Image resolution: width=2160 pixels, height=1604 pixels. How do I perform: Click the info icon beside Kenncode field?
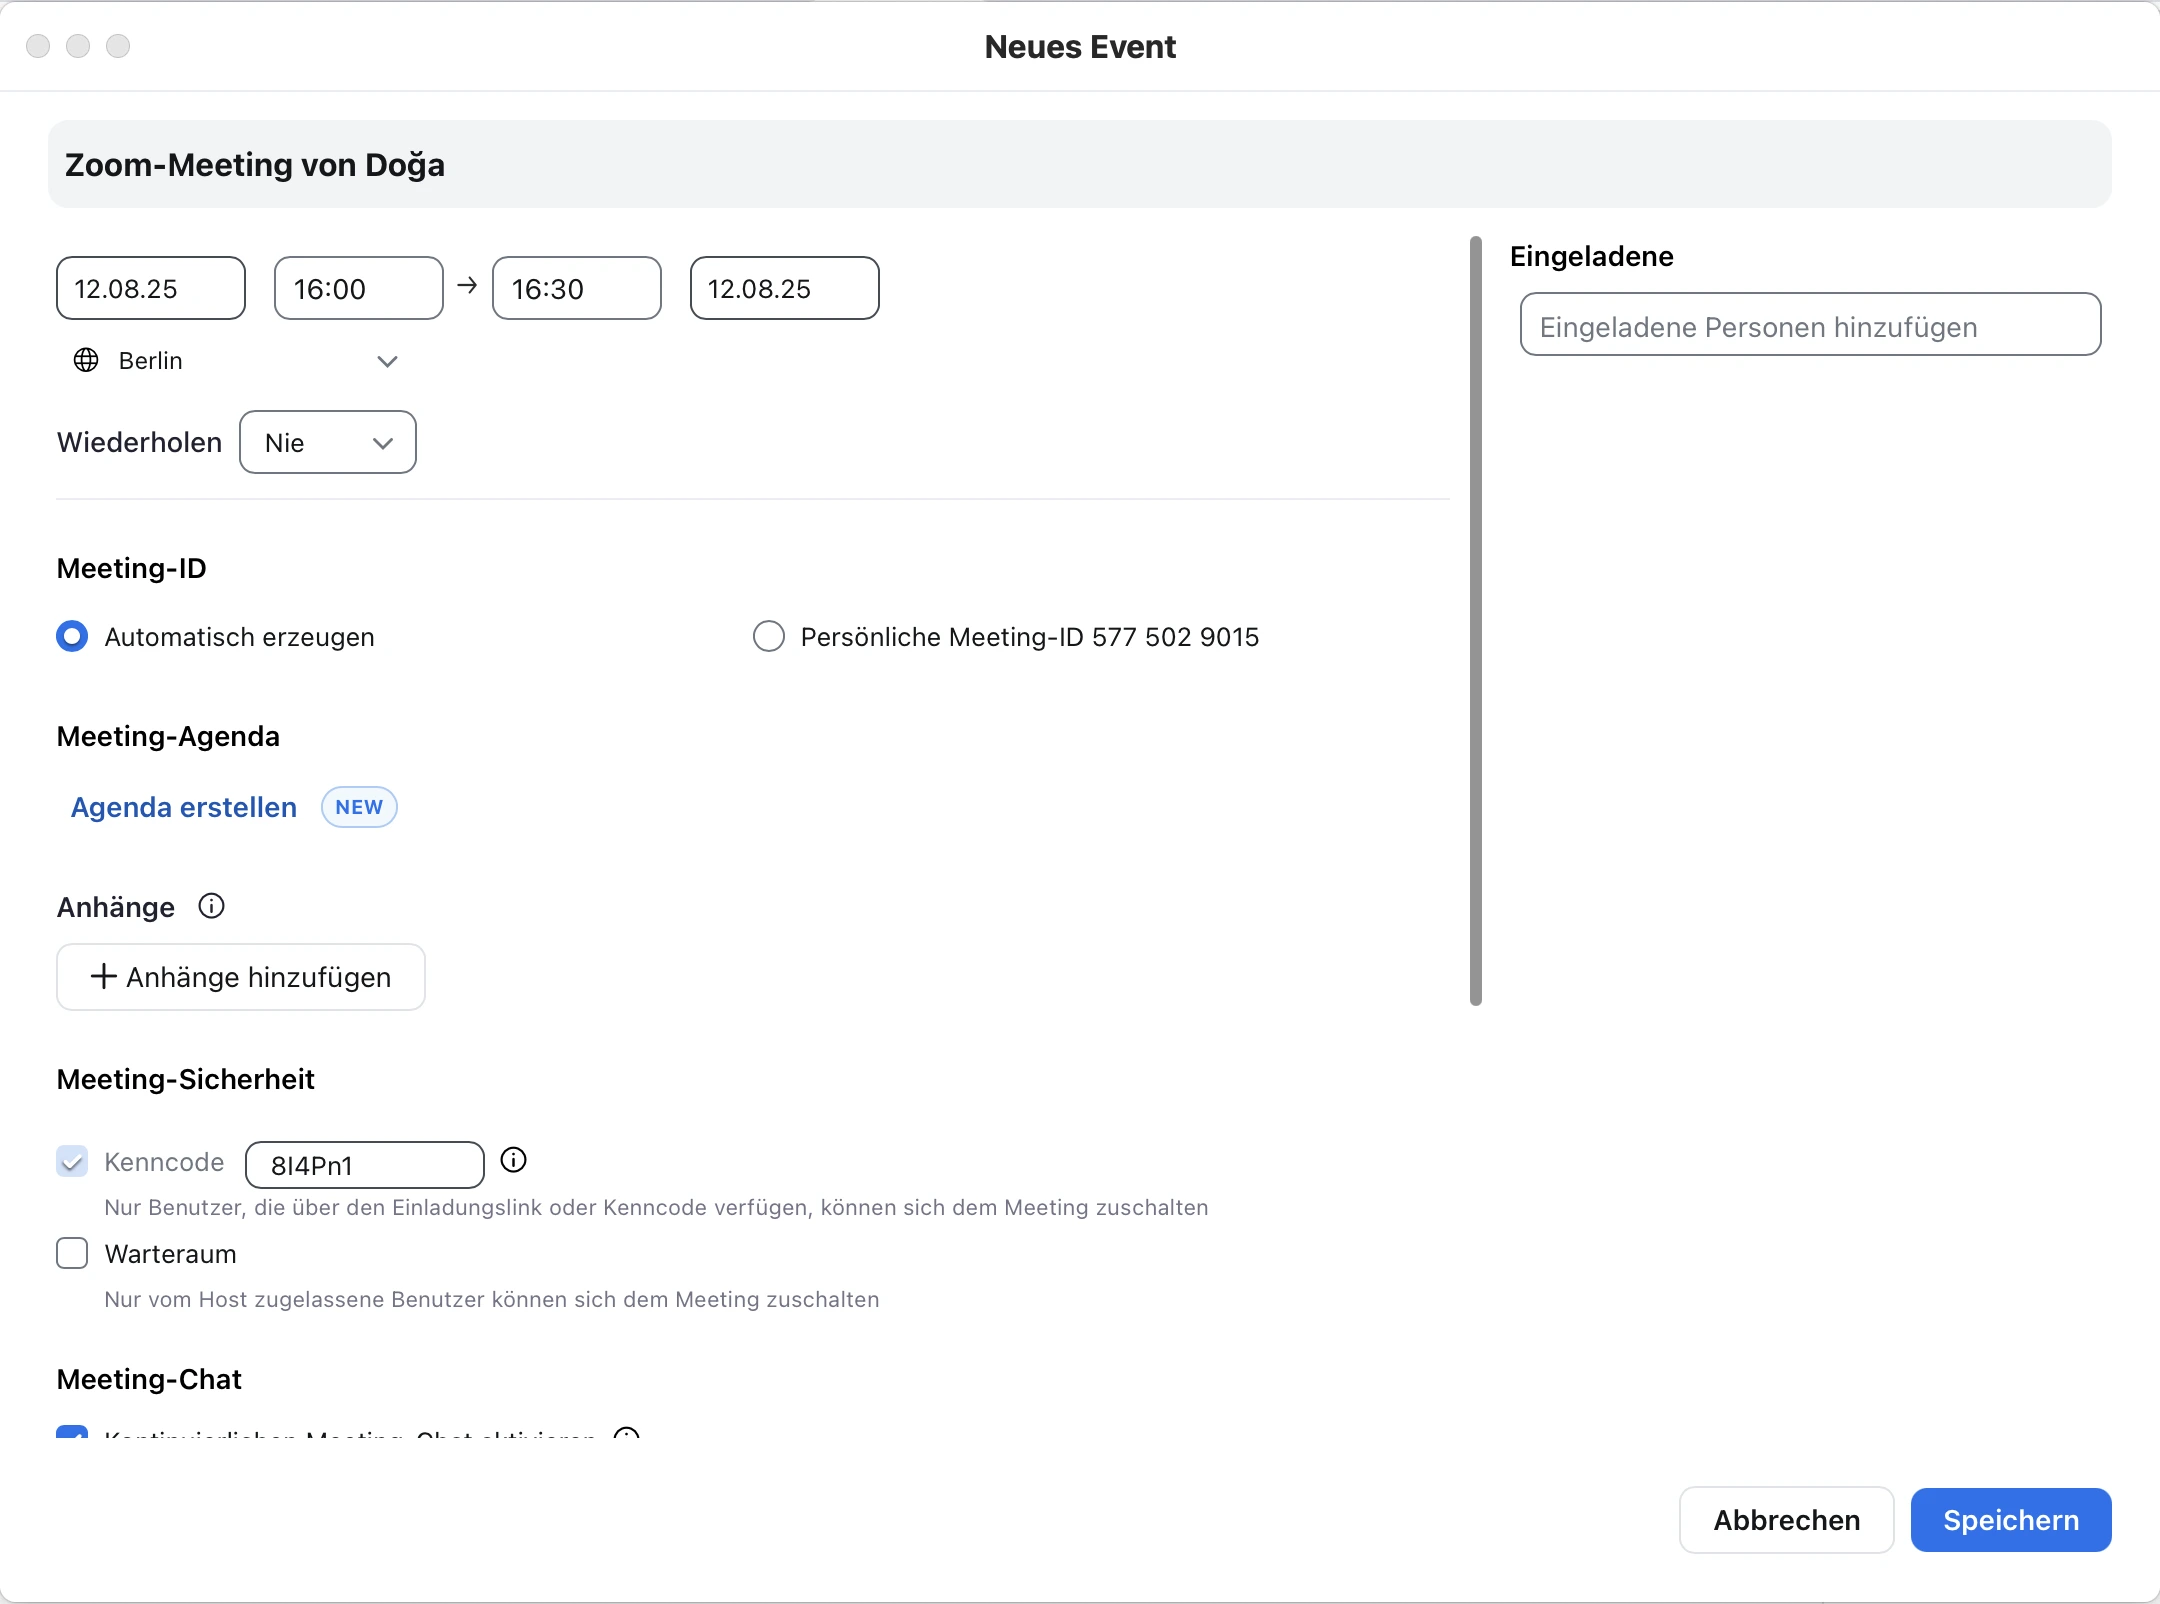tap(513, 1160)
